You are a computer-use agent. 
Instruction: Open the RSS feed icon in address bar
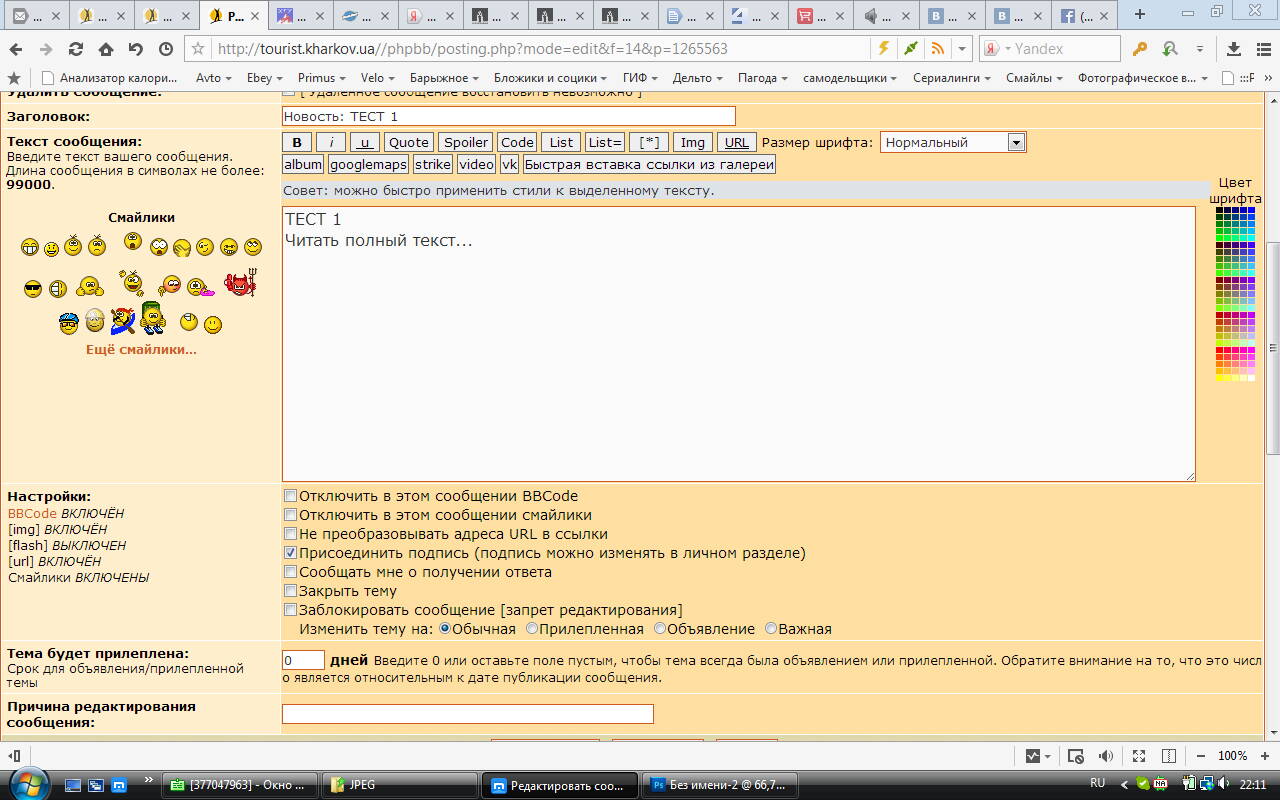[x=937, y=49]
